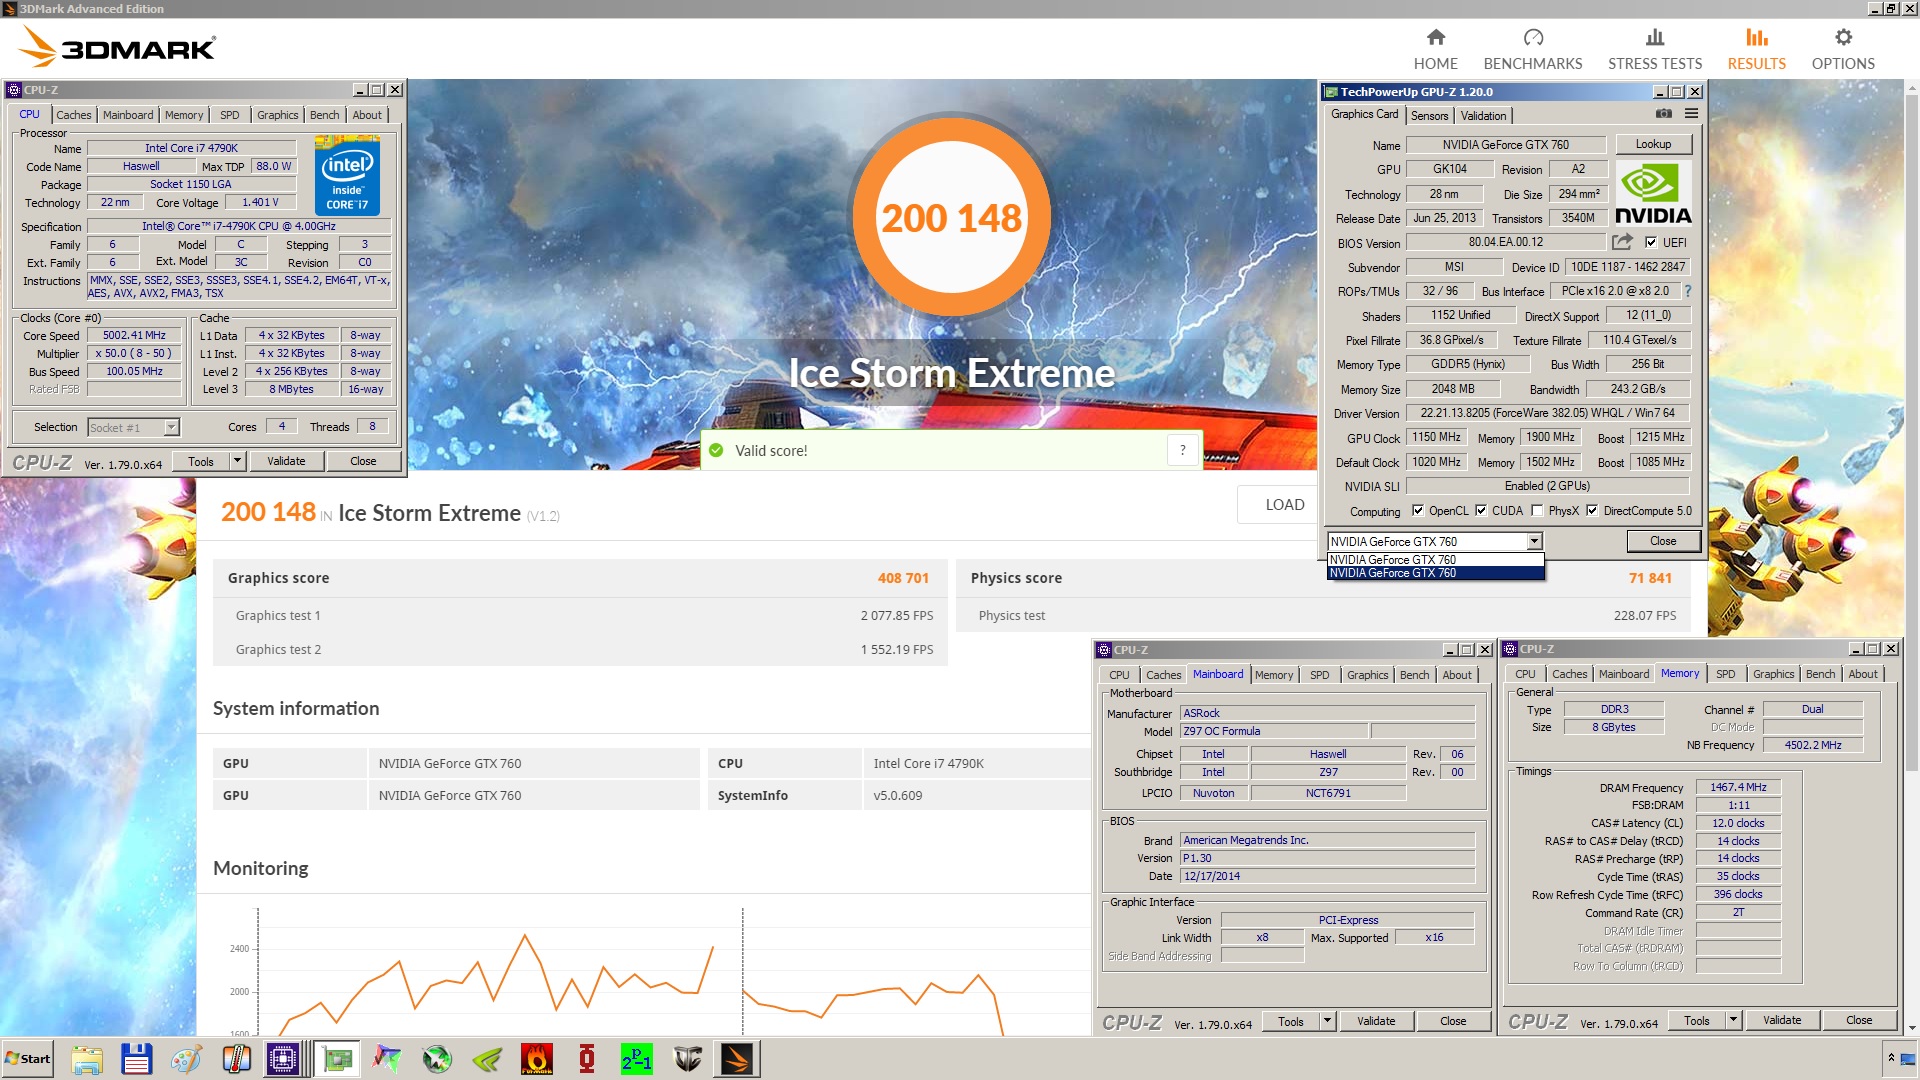This screenshot has width=1920, height=1080.
Task: Open Paint from the taskbar
Action: 187,1059
